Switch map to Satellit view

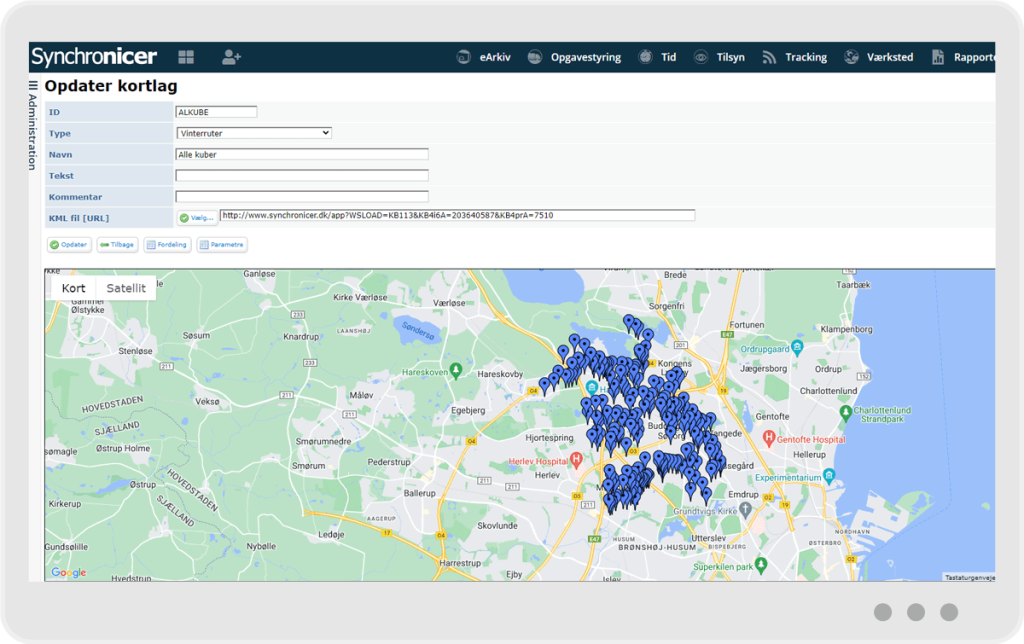click(126, 288)
